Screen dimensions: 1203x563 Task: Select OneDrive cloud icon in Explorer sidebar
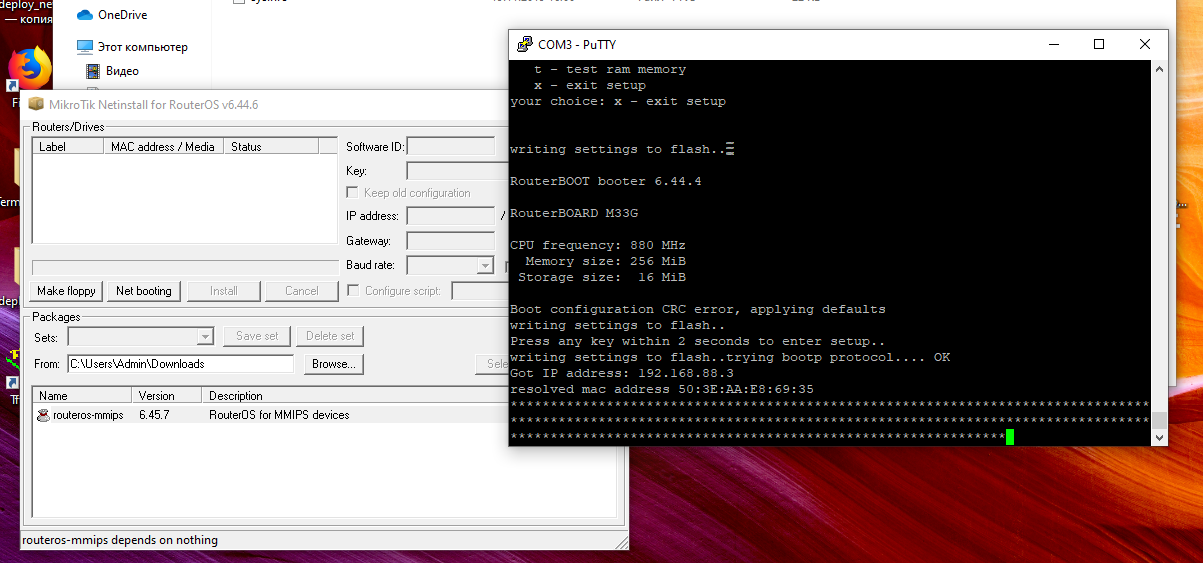click(x=85, y=15)
